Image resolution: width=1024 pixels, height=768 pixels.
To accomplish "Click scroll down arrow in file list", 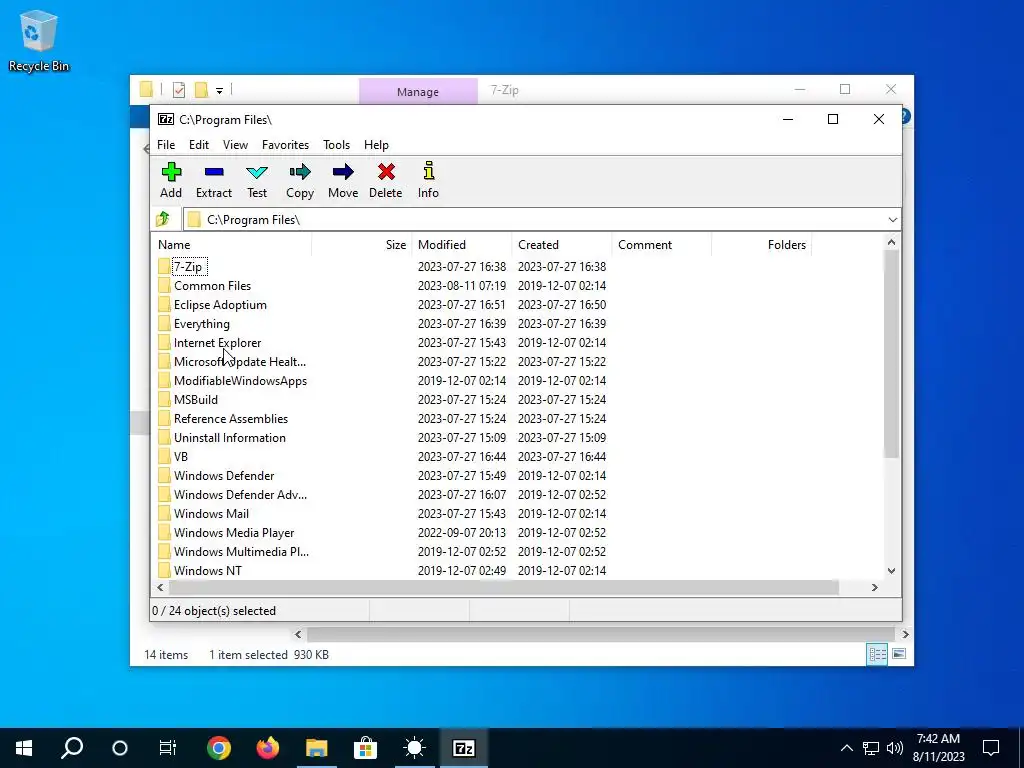I will tap(891, 570).
